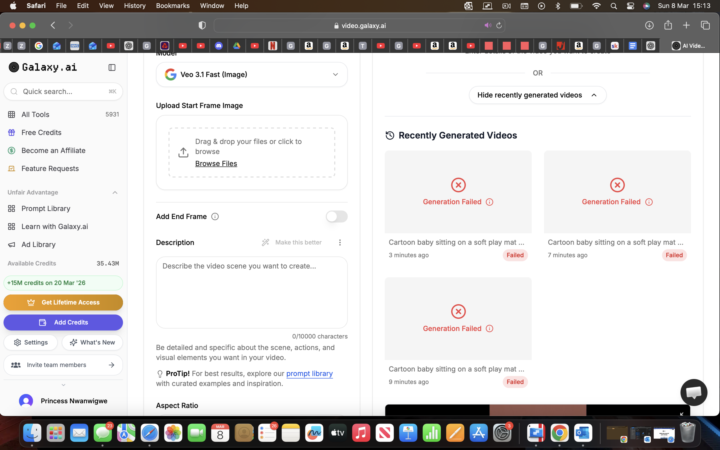The width and height of the screenshot is (720, 450).
Task: Select the AI Vide... tab
Action: pos(688,45)
